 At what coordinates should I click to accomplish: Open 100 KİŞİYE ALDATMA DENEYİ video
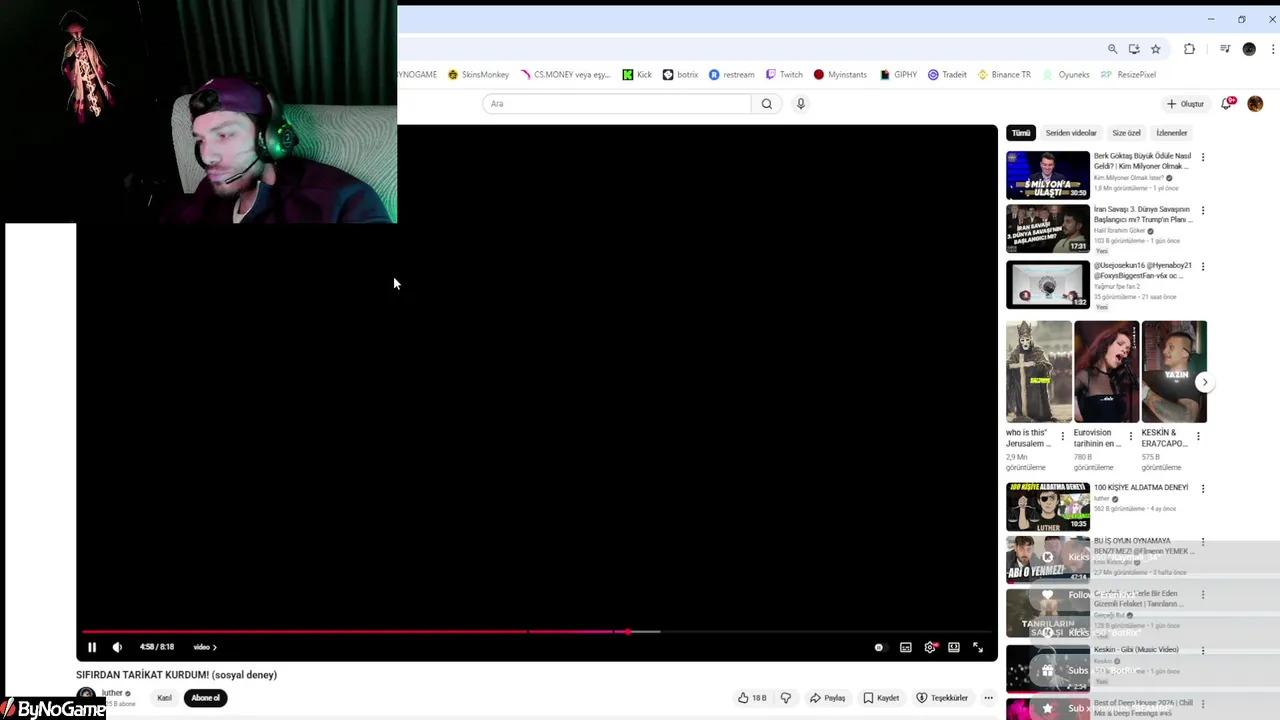click(1048, 507)
